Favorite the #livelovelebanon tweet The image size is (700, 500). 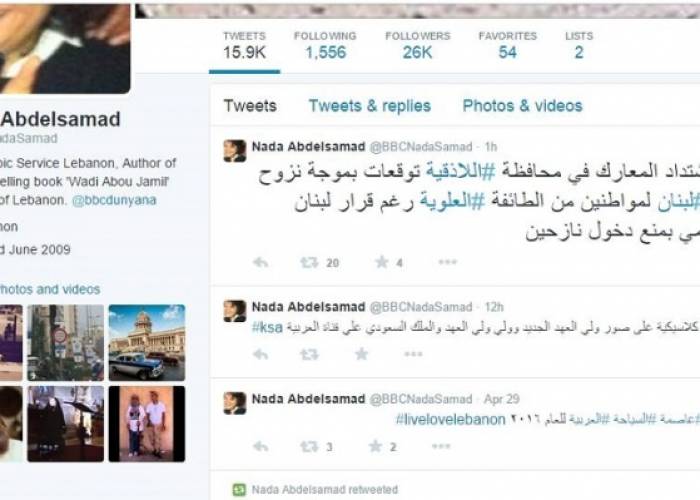tap(375, 446)
